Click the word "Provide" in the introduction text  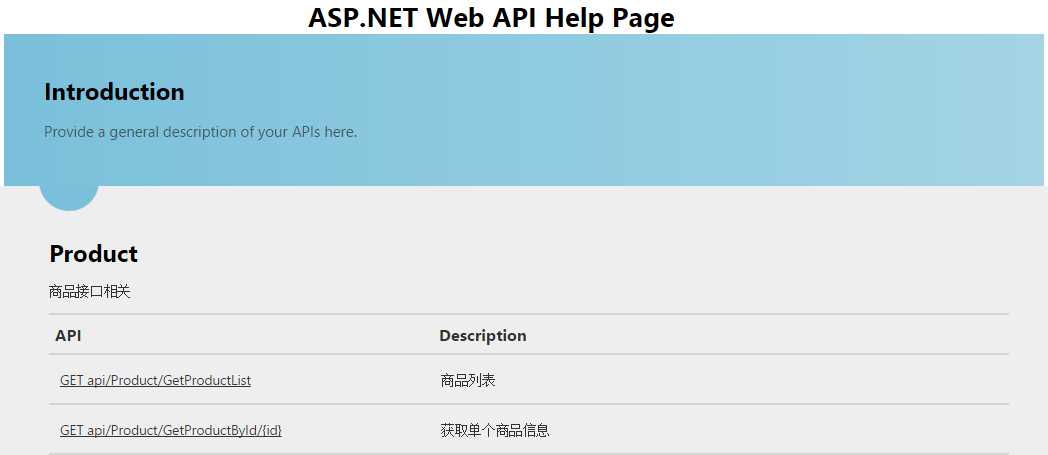[69, 132]
